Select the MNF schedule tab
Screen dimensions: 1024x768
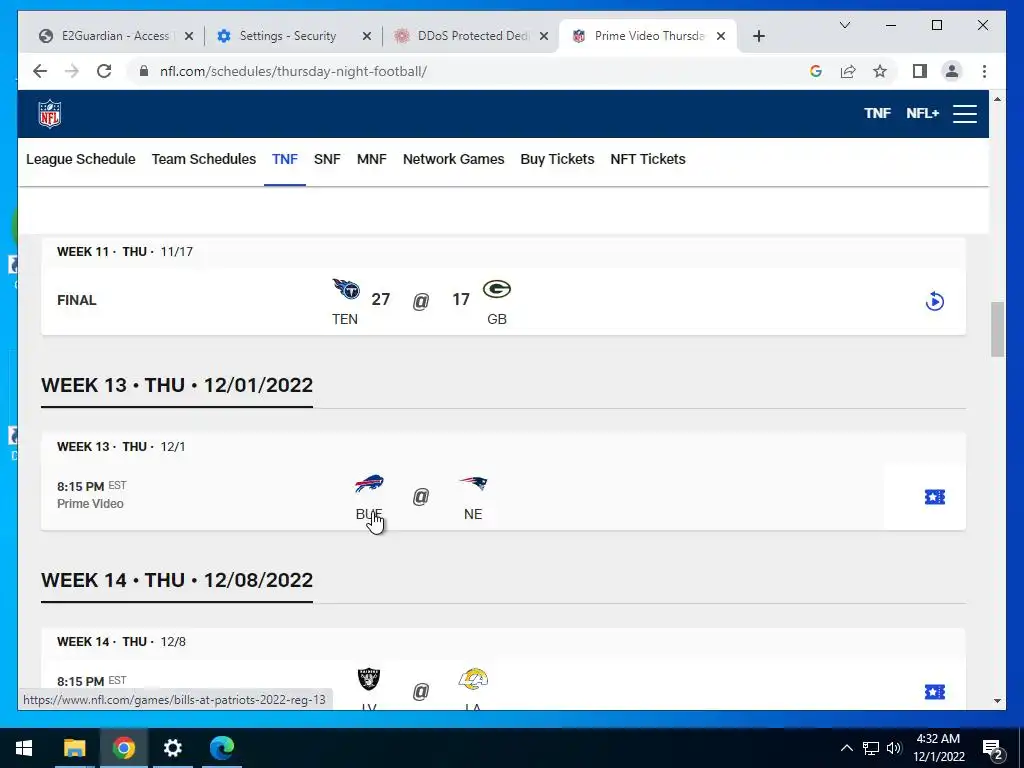pyautogui.click(x=372, y=159)
